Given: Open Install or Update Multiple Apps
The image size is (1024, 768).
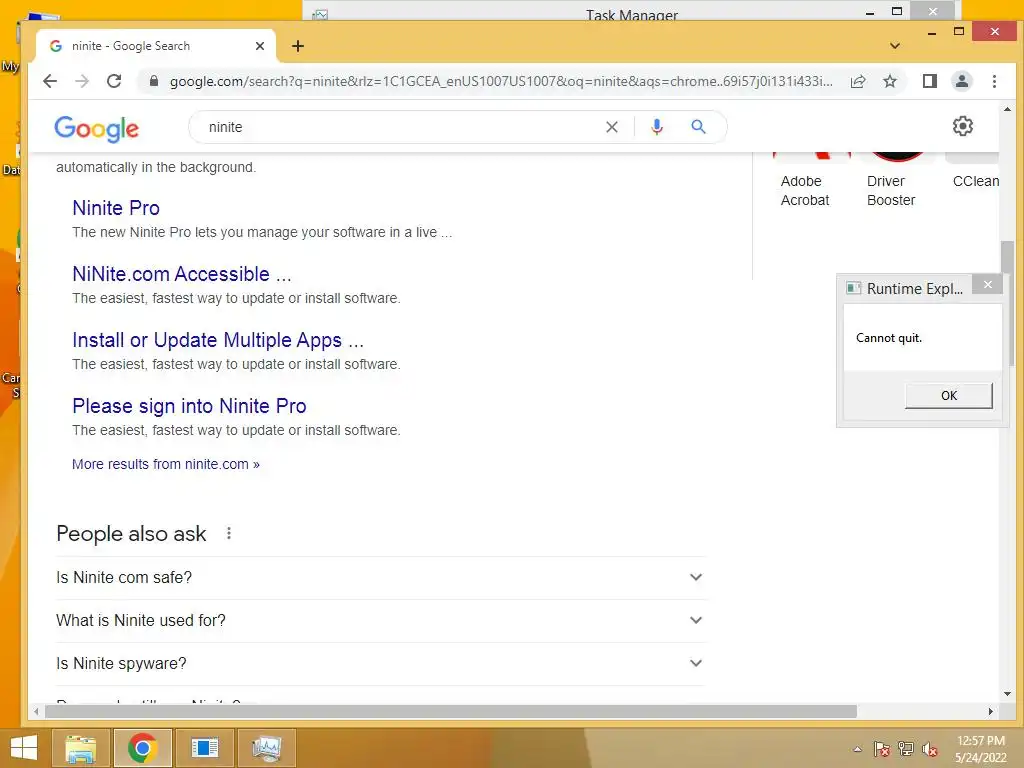Looking at the screenshot, I should pos(217,340).
